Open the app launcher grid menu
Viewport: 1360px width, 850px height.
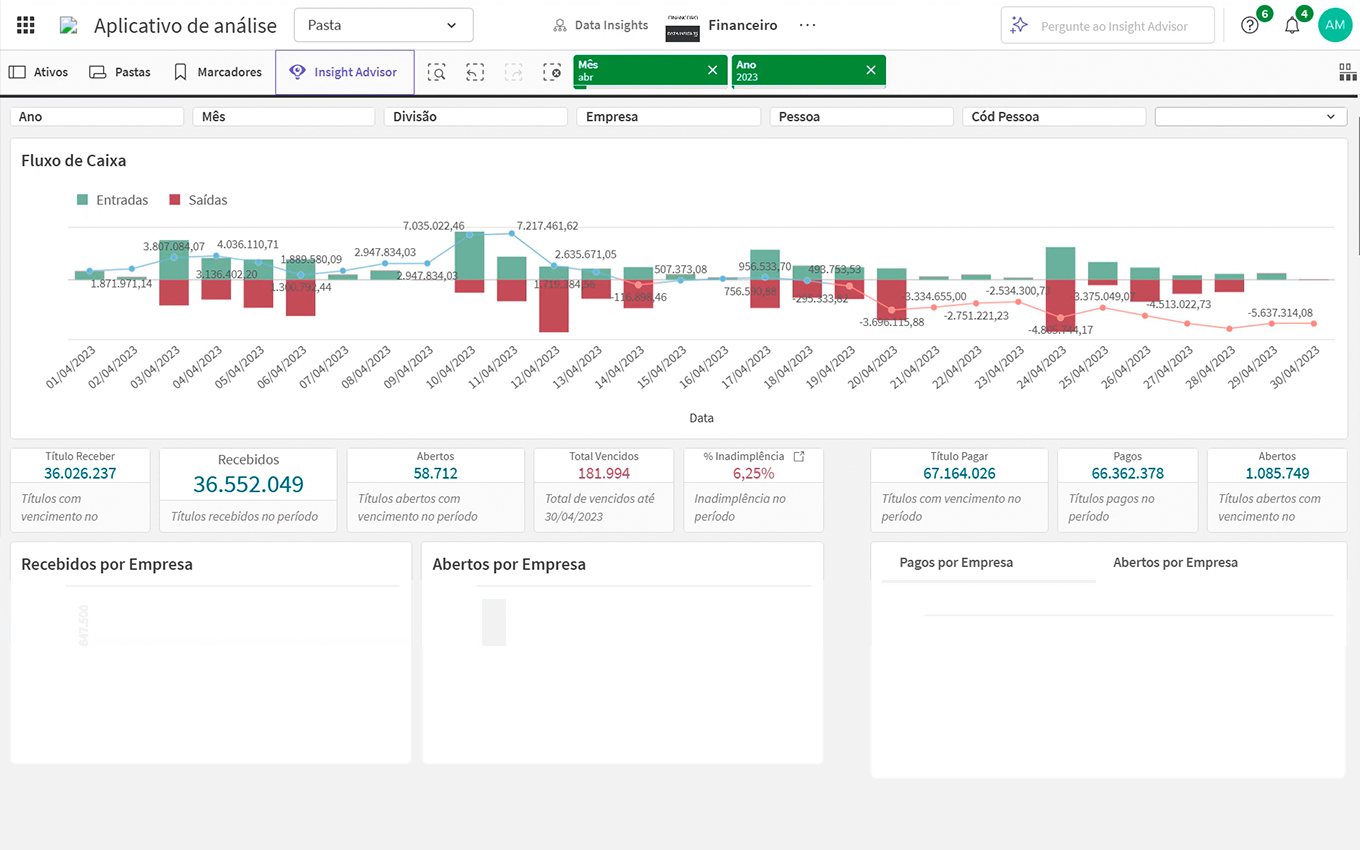[26, 25]
